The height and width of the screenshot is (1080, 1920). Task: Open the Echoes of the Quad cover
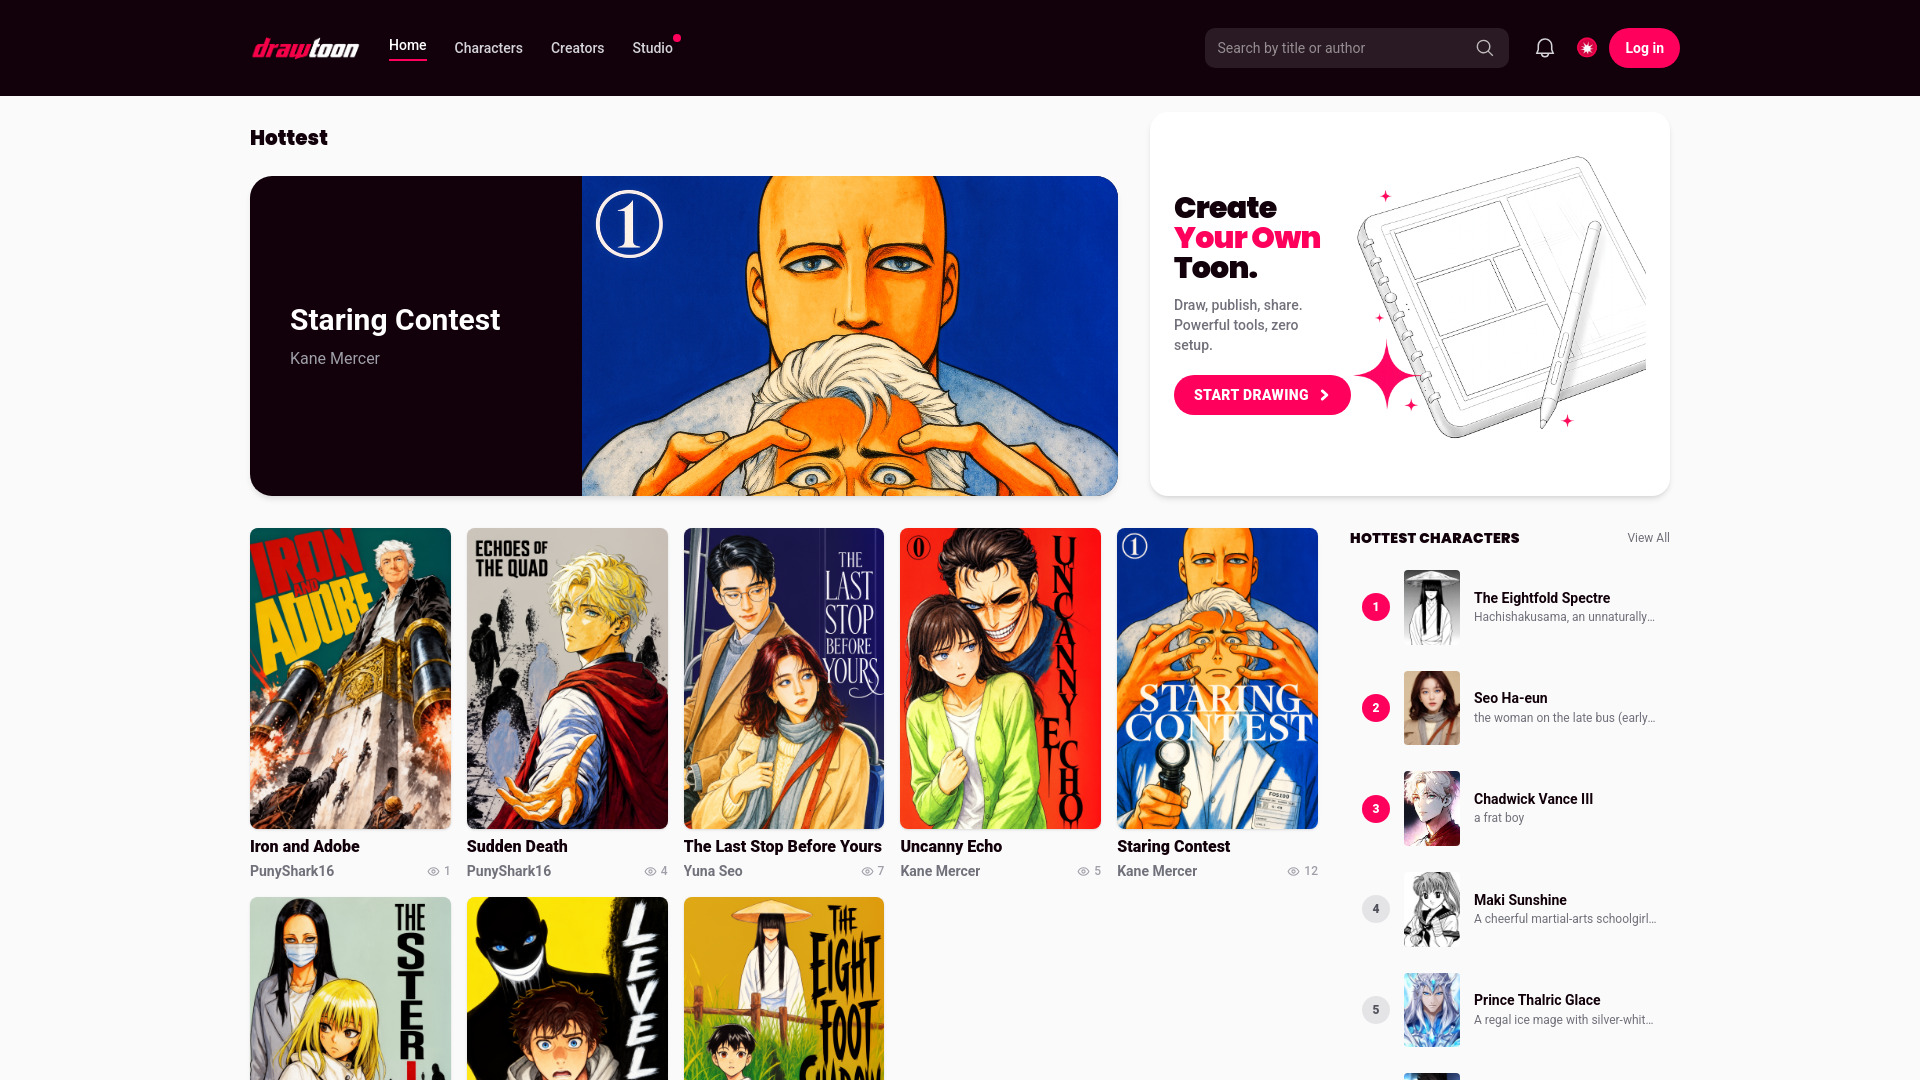pos(567,678)
